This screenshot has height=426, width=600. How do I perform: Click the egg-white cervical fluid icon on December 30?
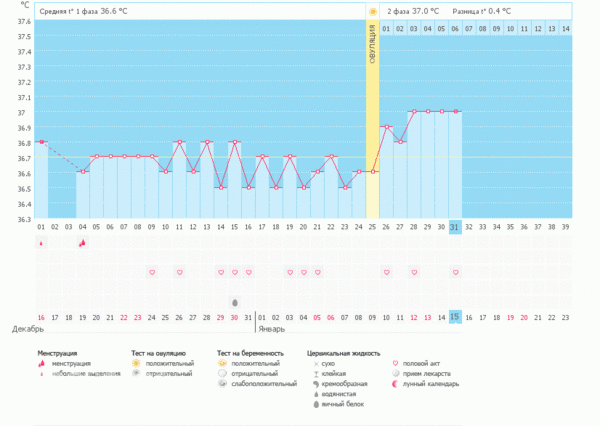coord(235,302)
